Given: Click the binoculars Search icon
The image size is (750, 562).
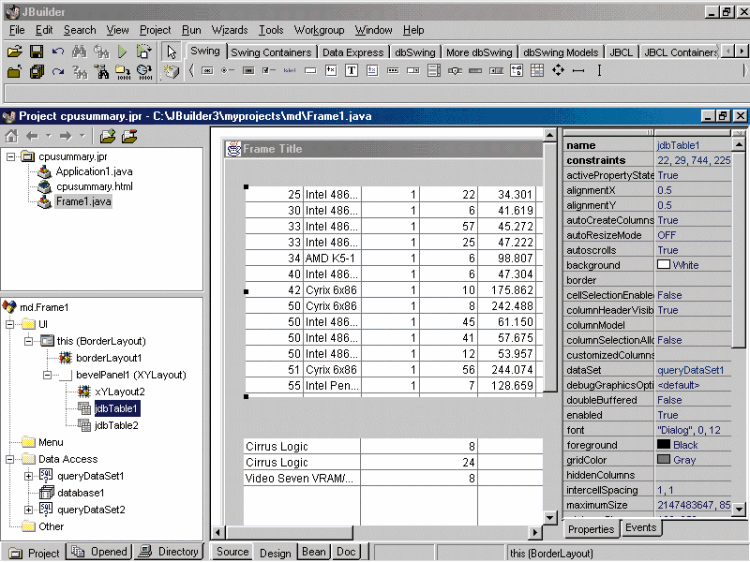Looking at the screenshot, I should click(79, 51).
